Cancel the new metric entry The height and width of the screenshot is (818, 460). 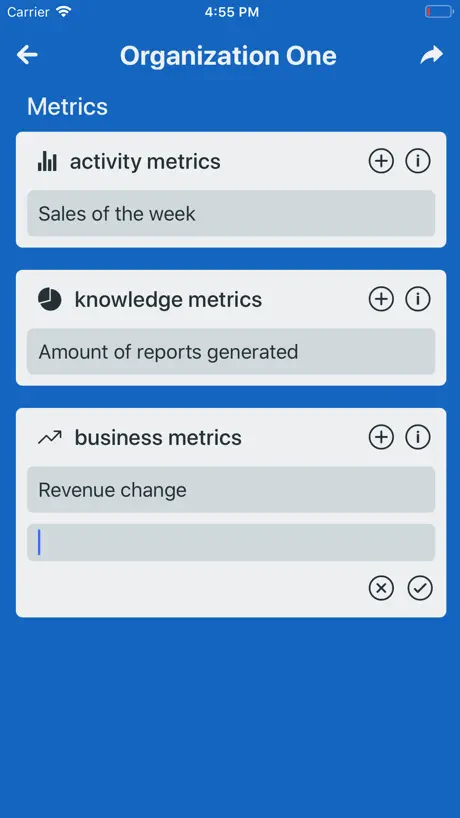[381, 588]
